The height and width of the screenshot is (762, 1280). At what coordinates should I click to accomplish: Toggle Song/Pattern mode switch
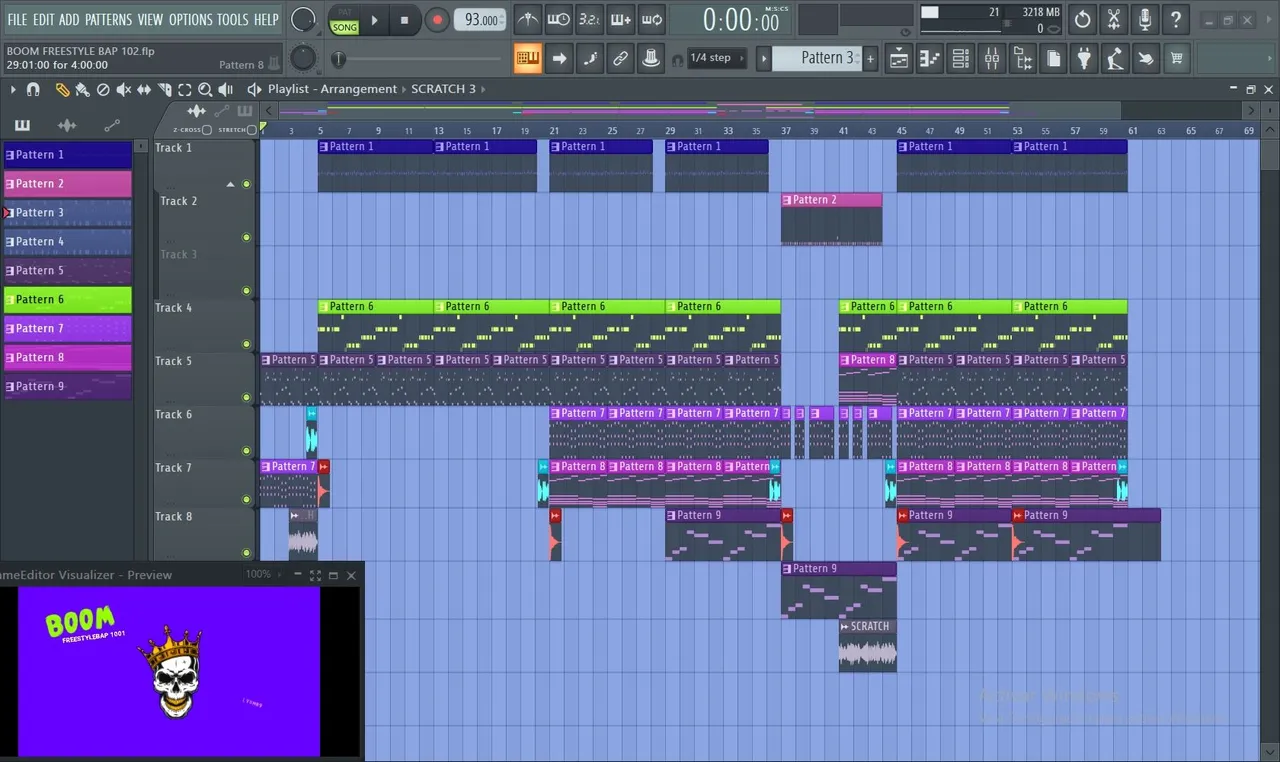(344, 19)
